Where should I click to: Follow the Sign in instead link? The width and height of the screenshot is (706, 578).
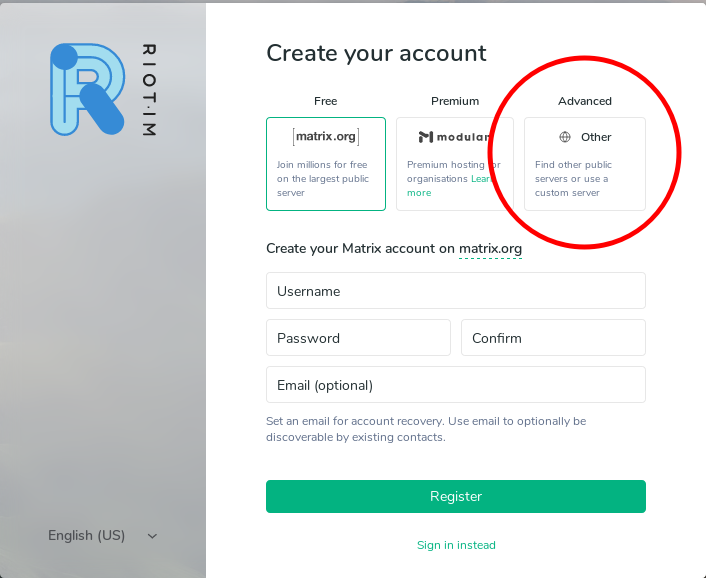point(456,545)
